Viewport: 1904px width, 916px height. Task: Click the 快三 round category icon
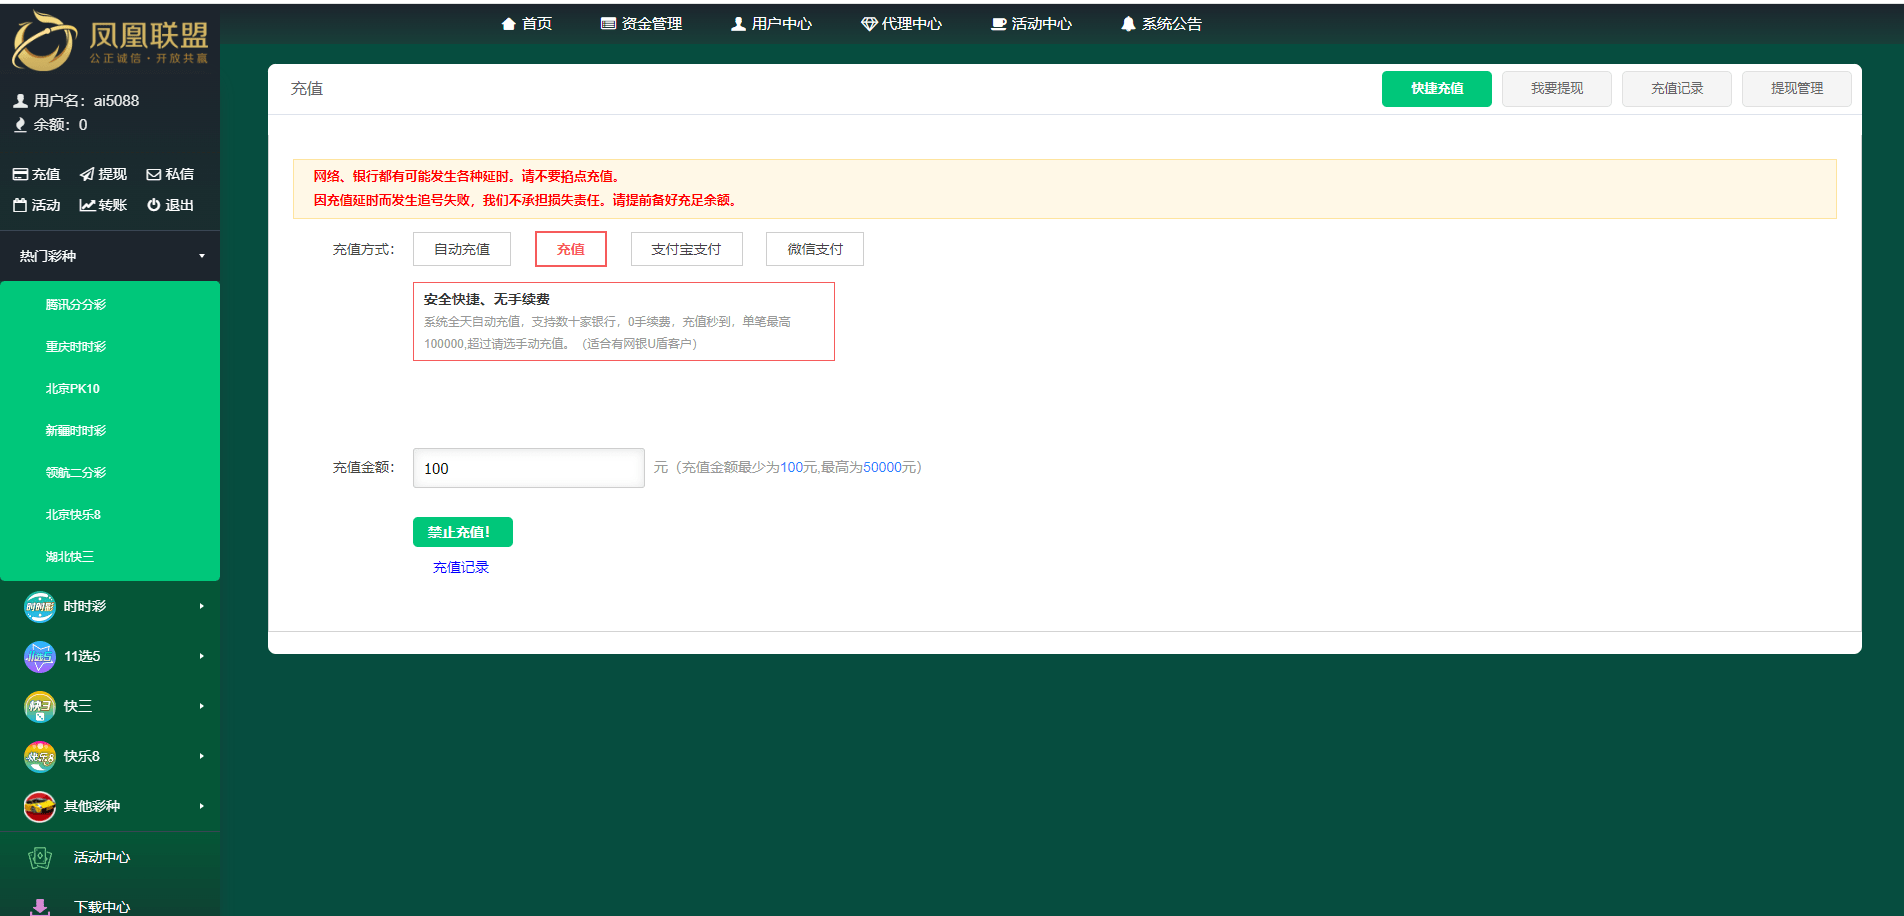click(x=39, y=706)
